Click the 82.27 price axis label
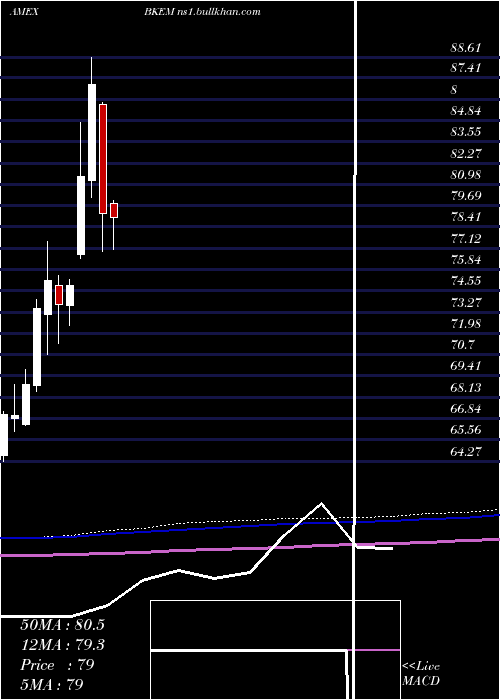 pyautogui.click(x=466, y=154)
